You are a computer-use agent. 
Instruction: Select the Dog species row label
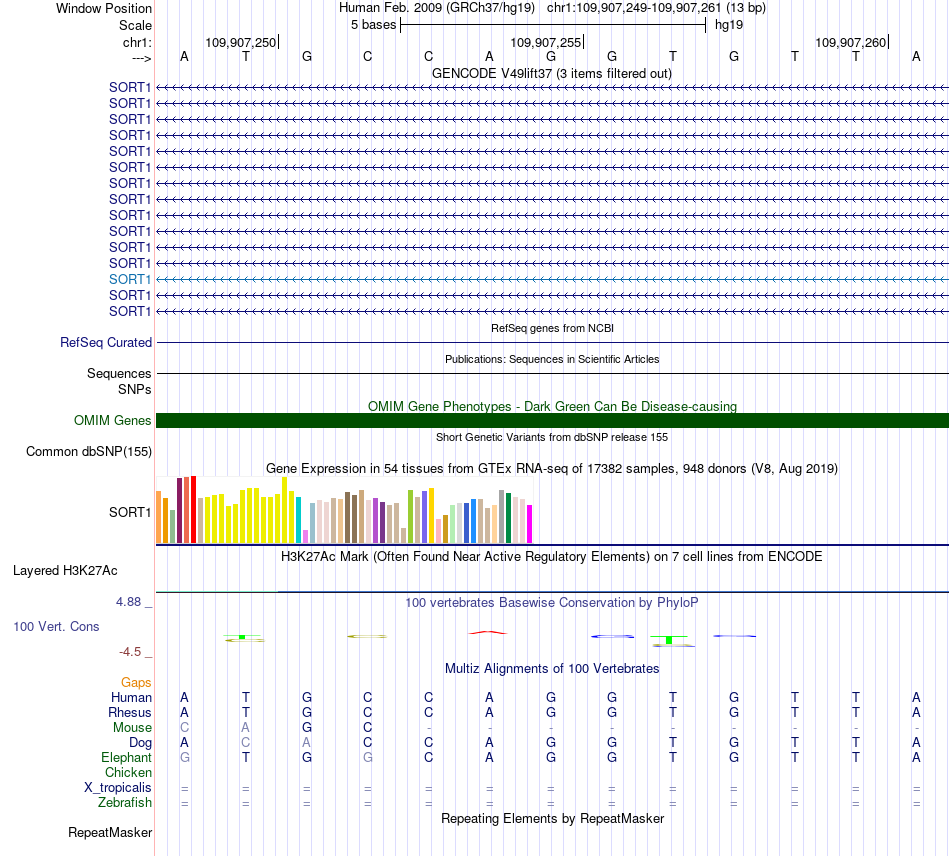(140, 743)
